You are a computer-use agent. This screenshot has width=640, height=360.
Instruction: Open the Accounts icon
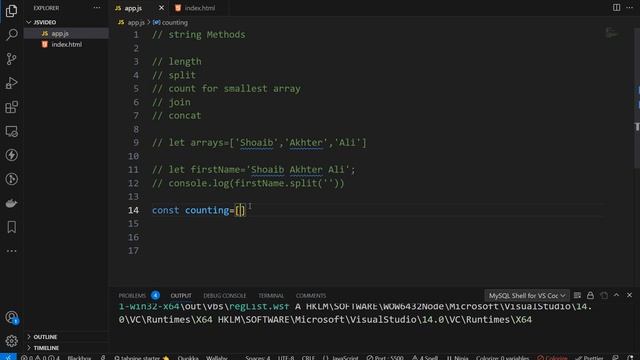pos(11,317)
